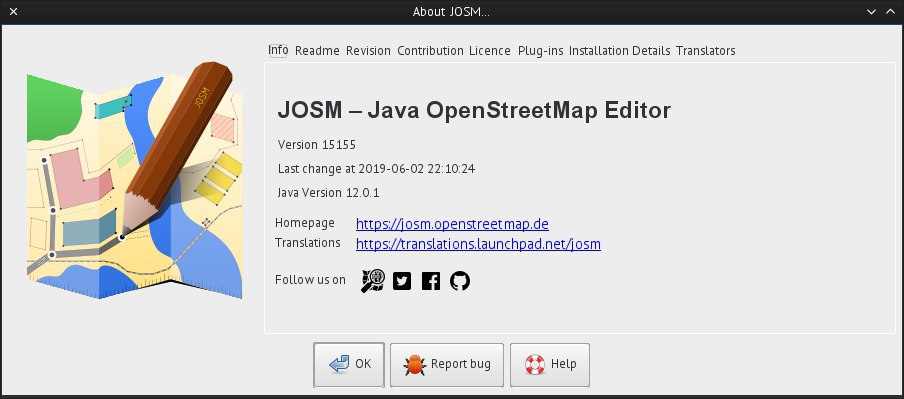Close the About JOSM dialog window
Image resolution: width=904 pixels, height=399 pixels.
[x=14, y=12]
